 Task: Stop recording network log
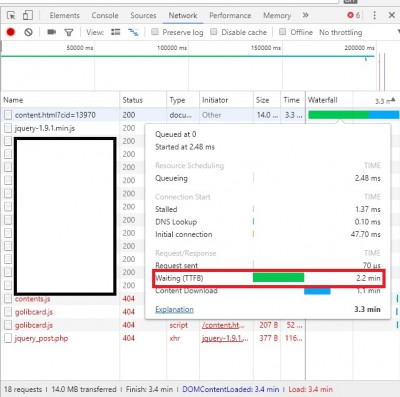[11, 32]
